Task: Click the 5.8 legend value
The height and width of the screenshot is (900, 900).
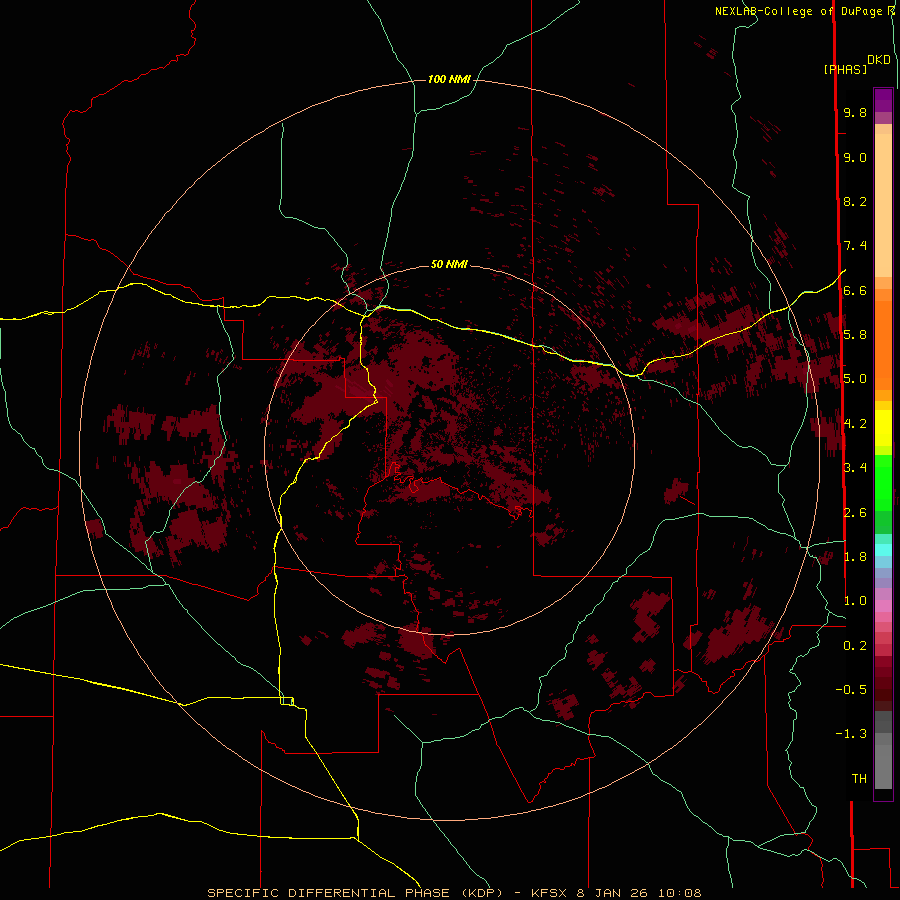Action: (x=855, y=335)
